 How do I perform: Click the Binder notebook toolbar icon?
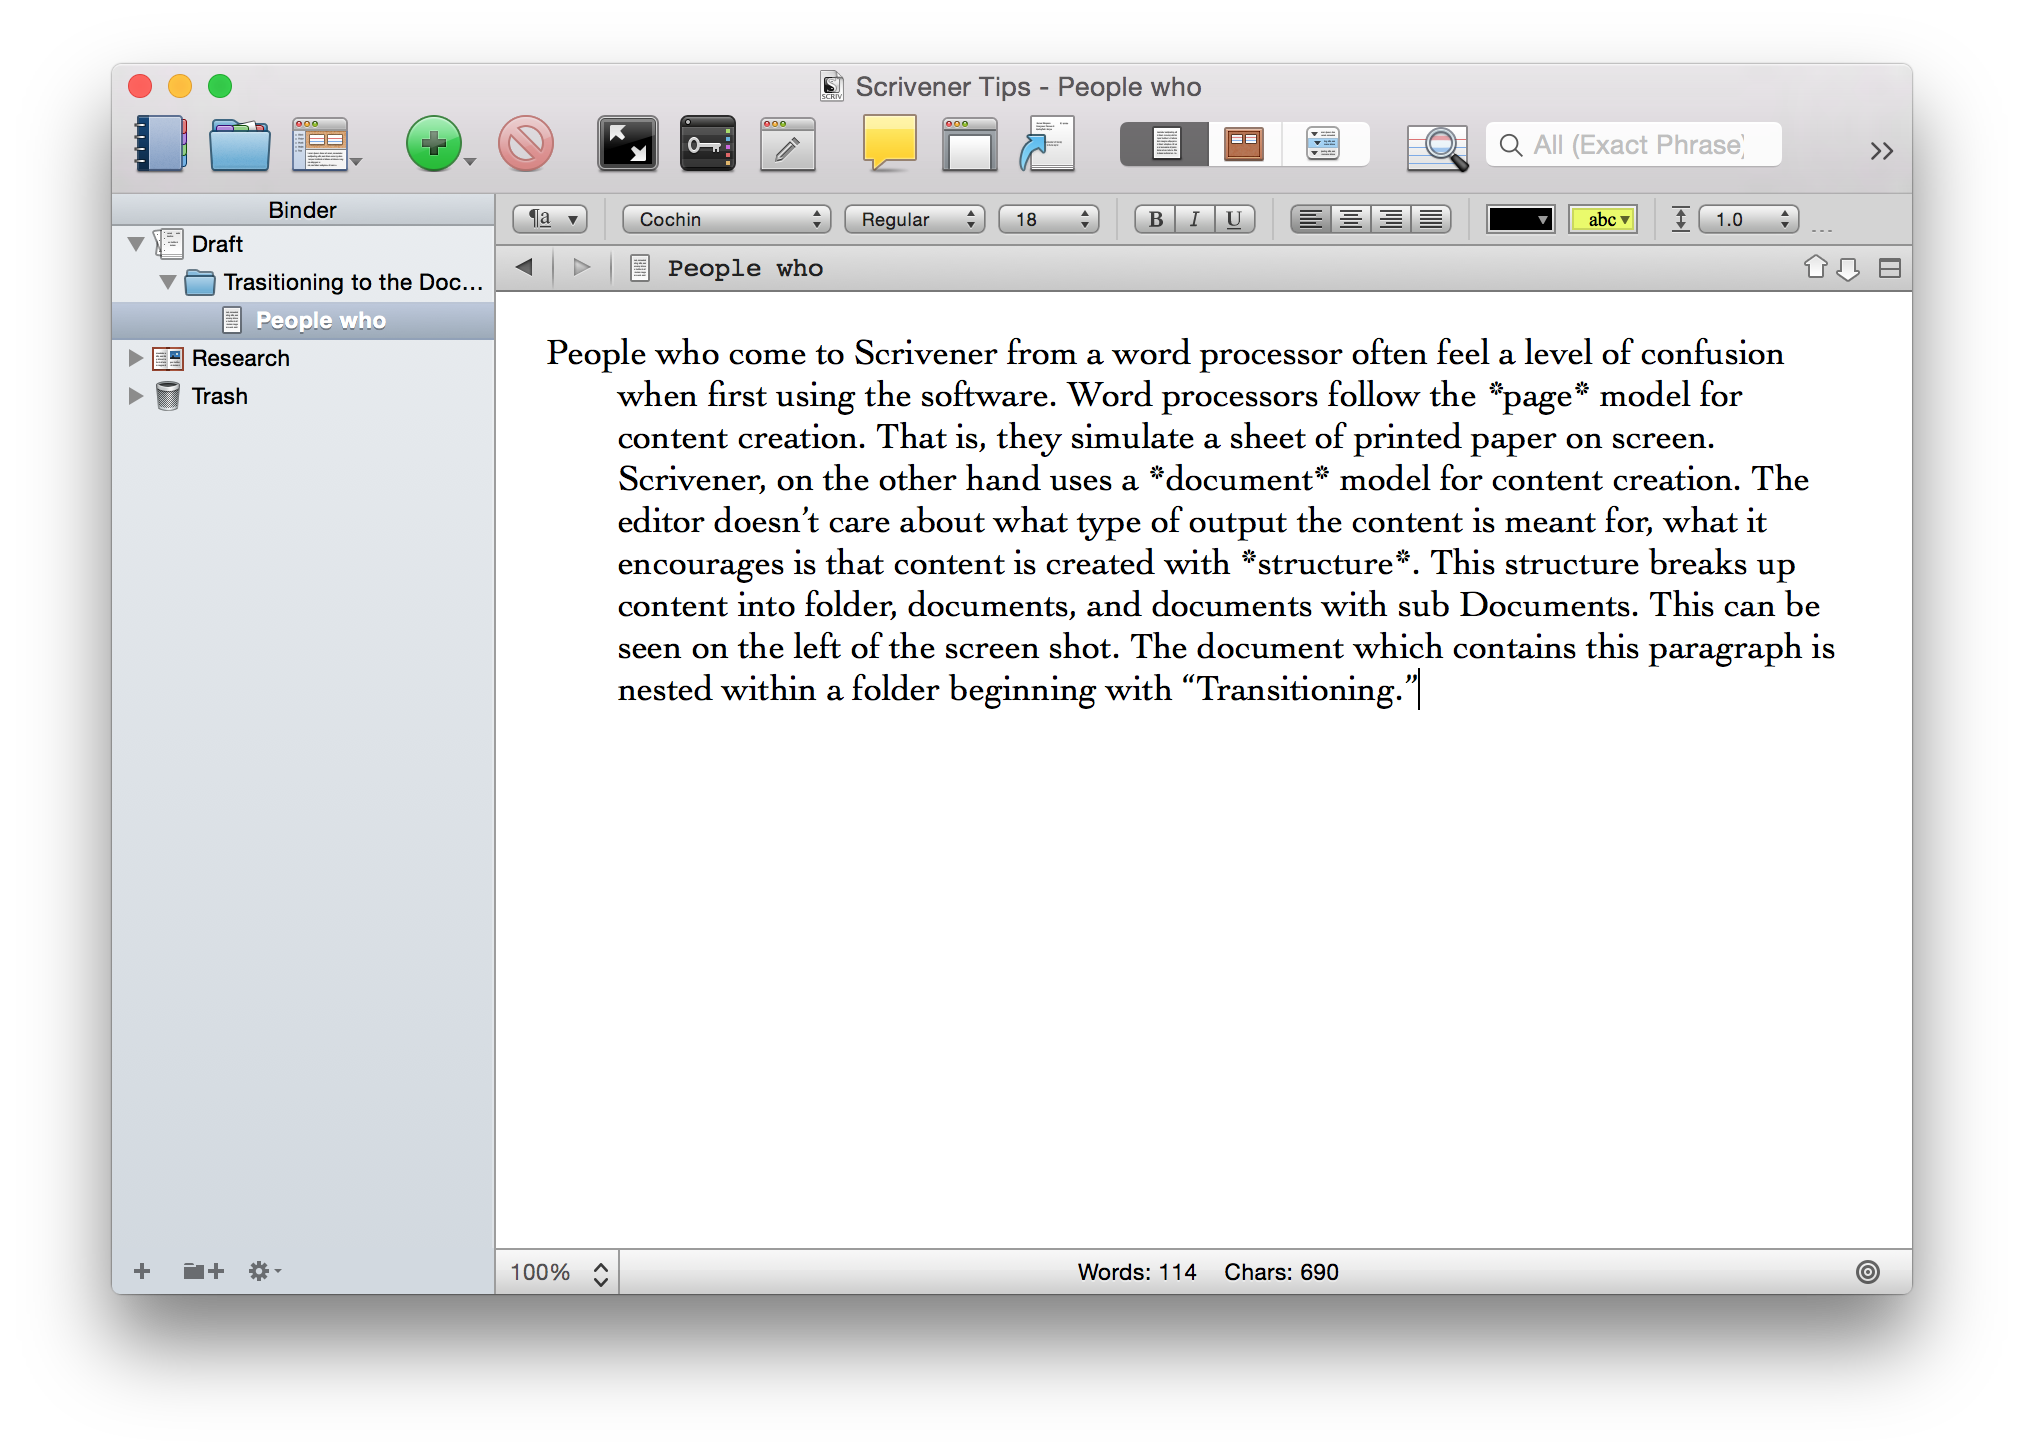(x=160, y=144)
